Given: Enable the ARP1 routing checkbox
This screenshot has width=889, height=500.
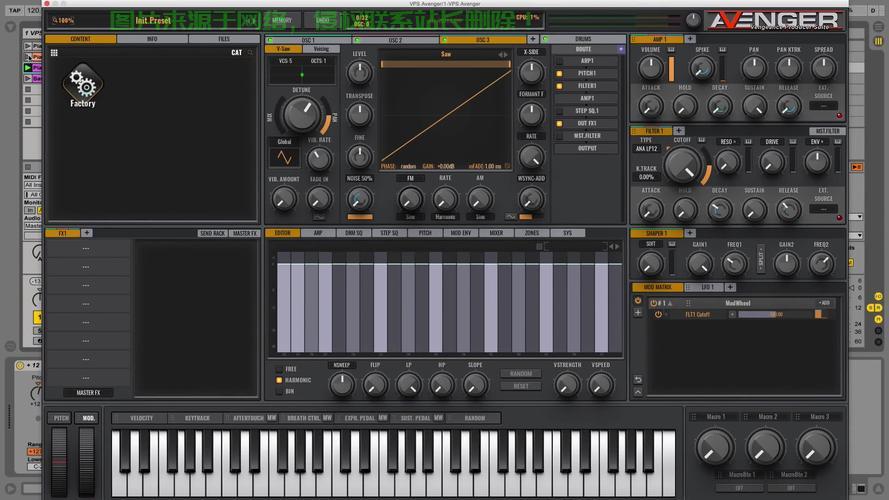Looking at the screenshot, I should (x=560, y=61).
